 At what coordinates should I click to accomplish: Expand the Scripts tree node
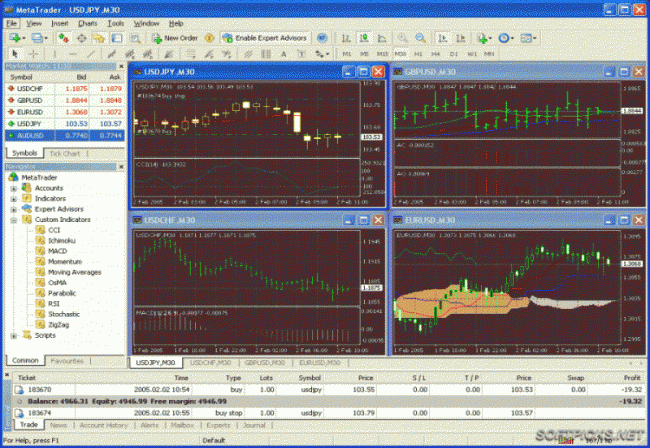tap(13, 336)
